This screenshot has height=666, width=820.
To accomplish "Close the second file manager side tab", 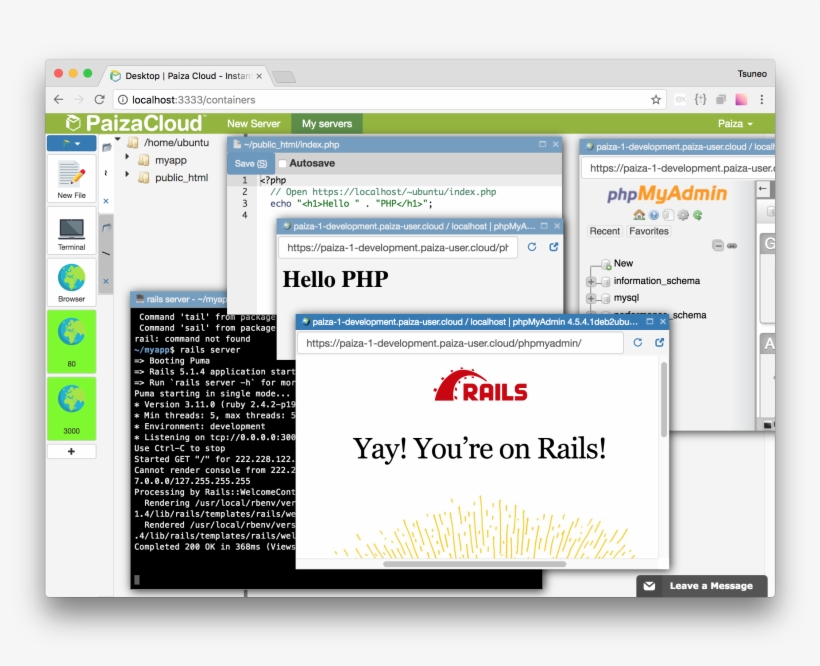I will [106, 281].
